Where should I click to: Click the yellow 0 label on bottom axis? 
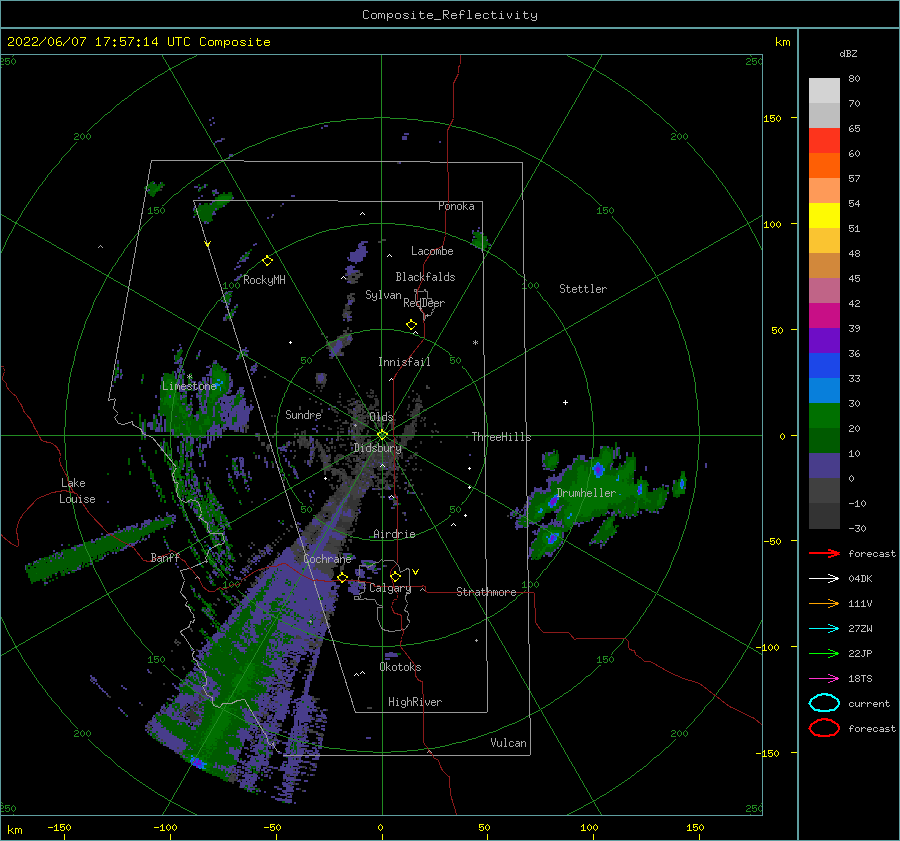point(381,827)
